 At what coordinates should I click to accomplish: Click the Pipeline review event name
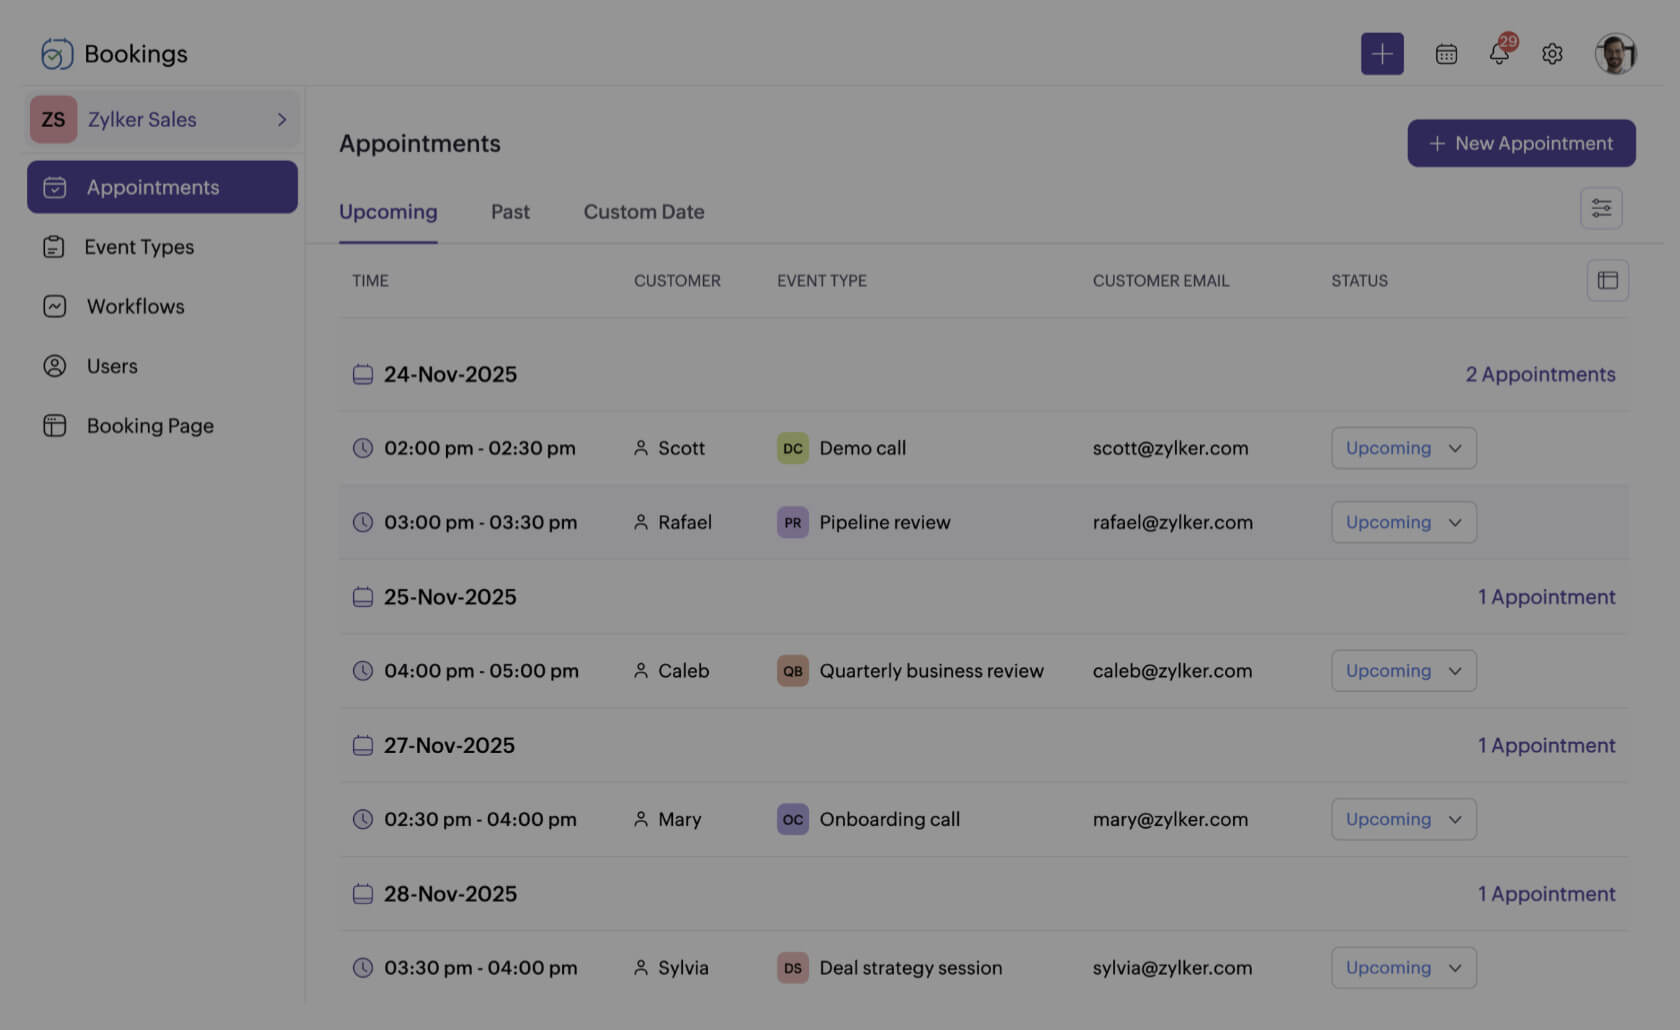point(885,522)
